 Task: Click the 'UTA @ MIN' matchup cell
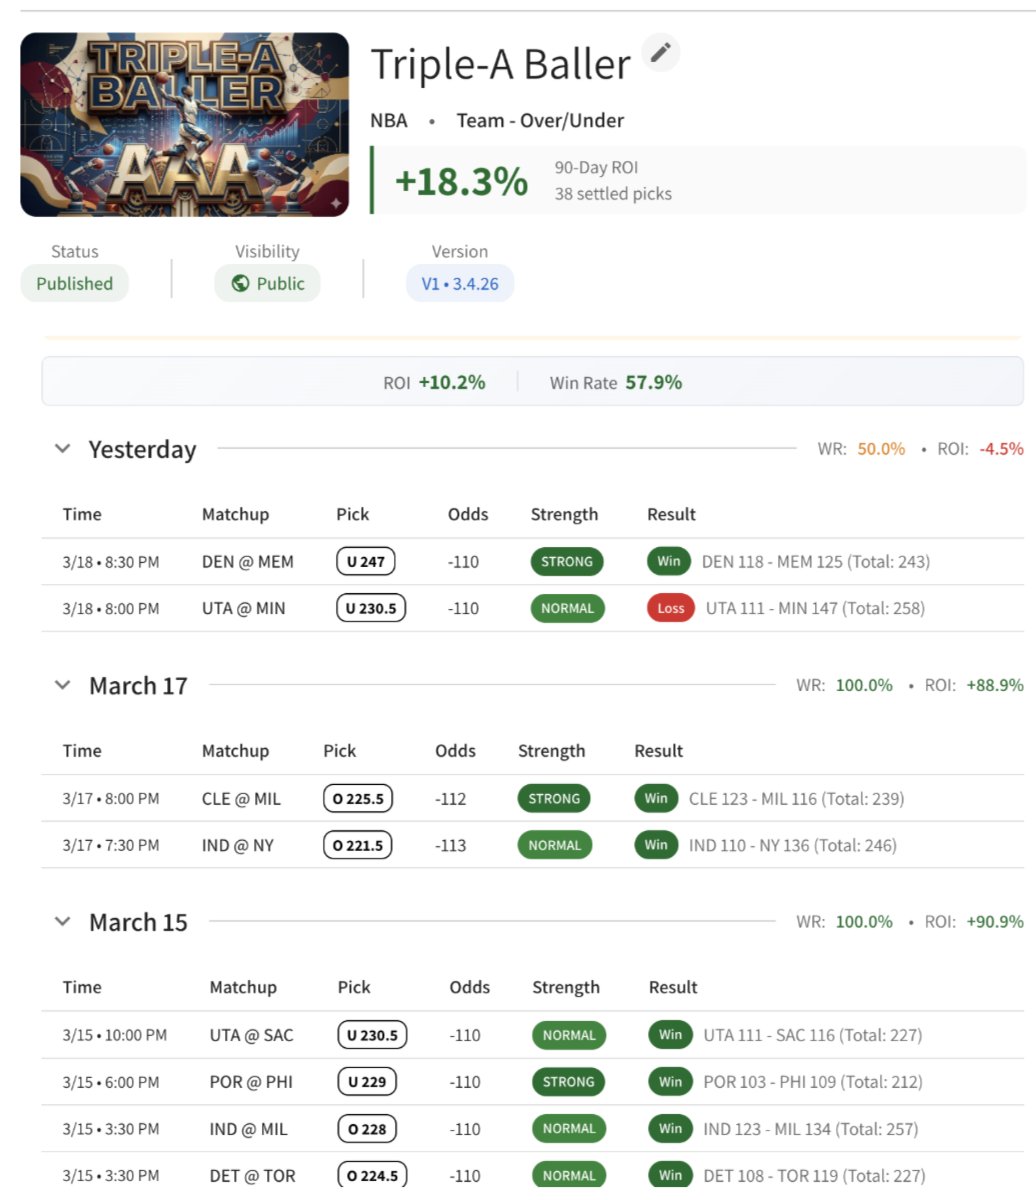click(244, 608)
